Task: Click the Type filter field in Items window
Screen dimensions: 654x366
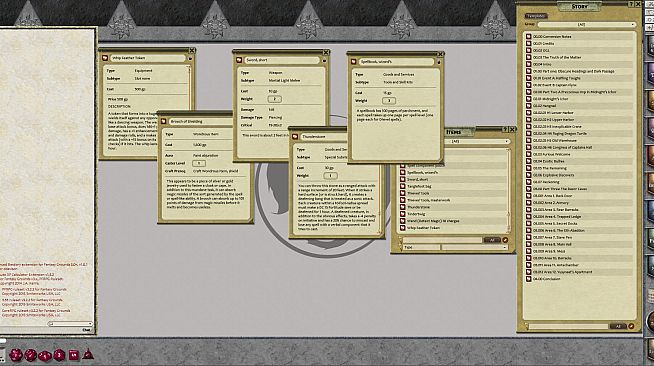Action: [421, 248]
